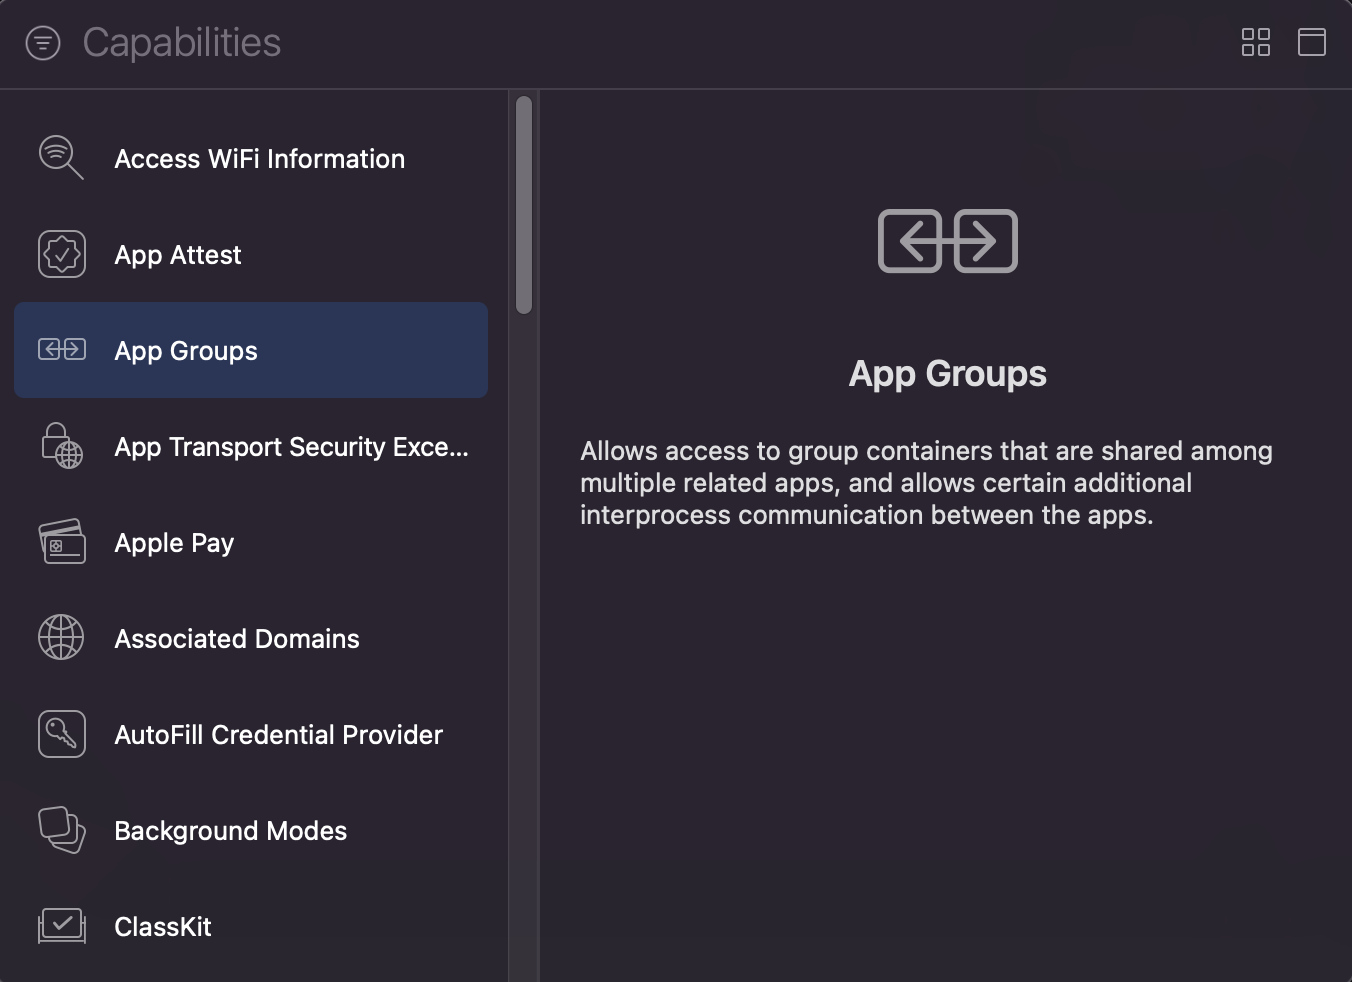The image size is (1352, 982).
Task: Switch to grid view icon
Action: (x=1255, y=42)
